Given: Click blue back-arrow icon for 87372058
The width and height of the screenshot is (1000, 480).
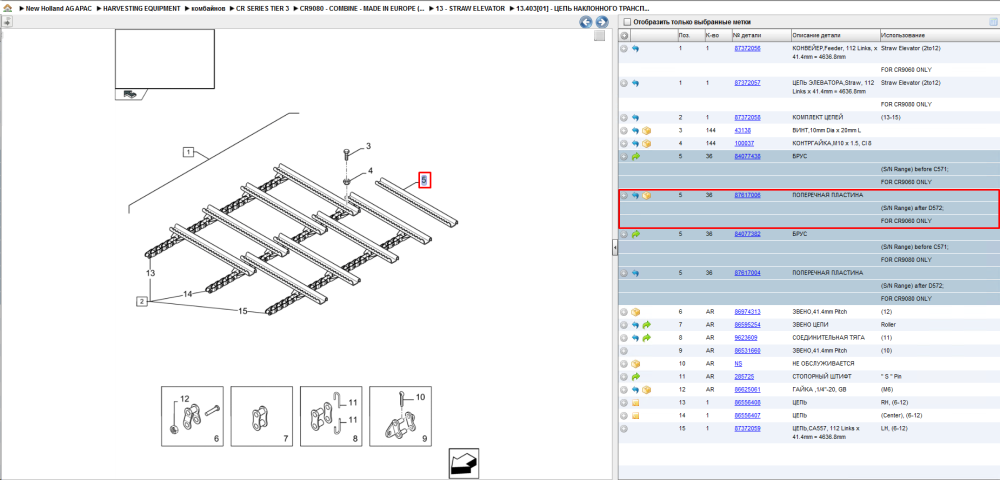Looking at the screenshot, I should (x=635, y=117).
